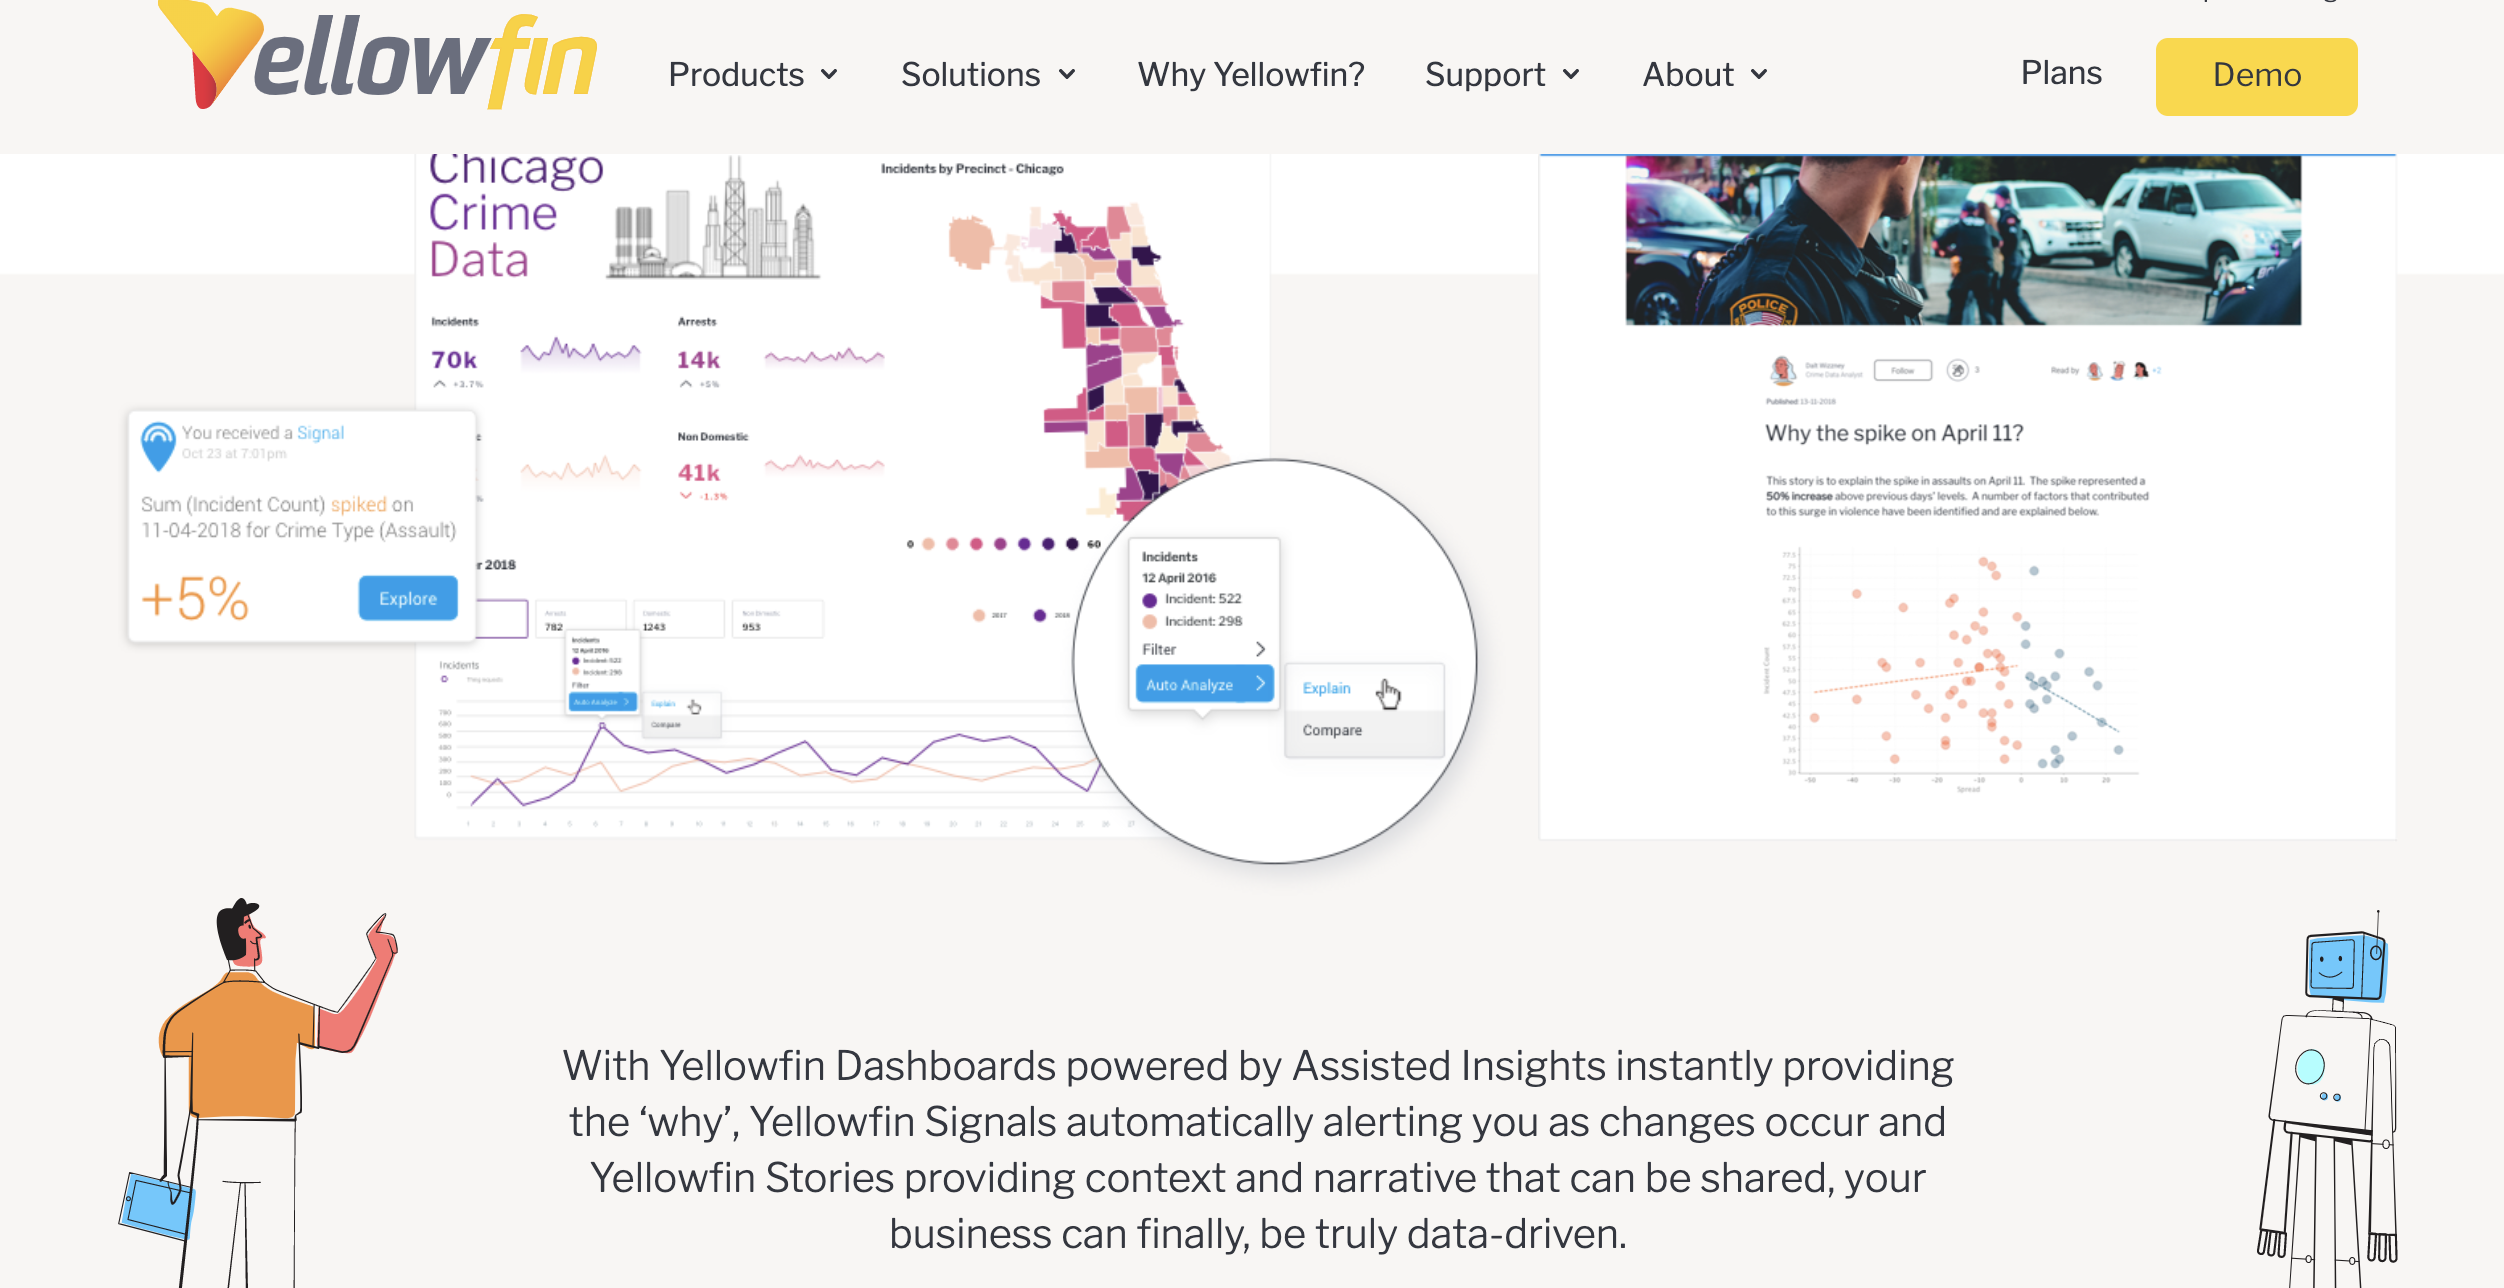Select Auto Analyze in the popup
Viewport: 2504px width, 1288px height.
click(1204, 685)
